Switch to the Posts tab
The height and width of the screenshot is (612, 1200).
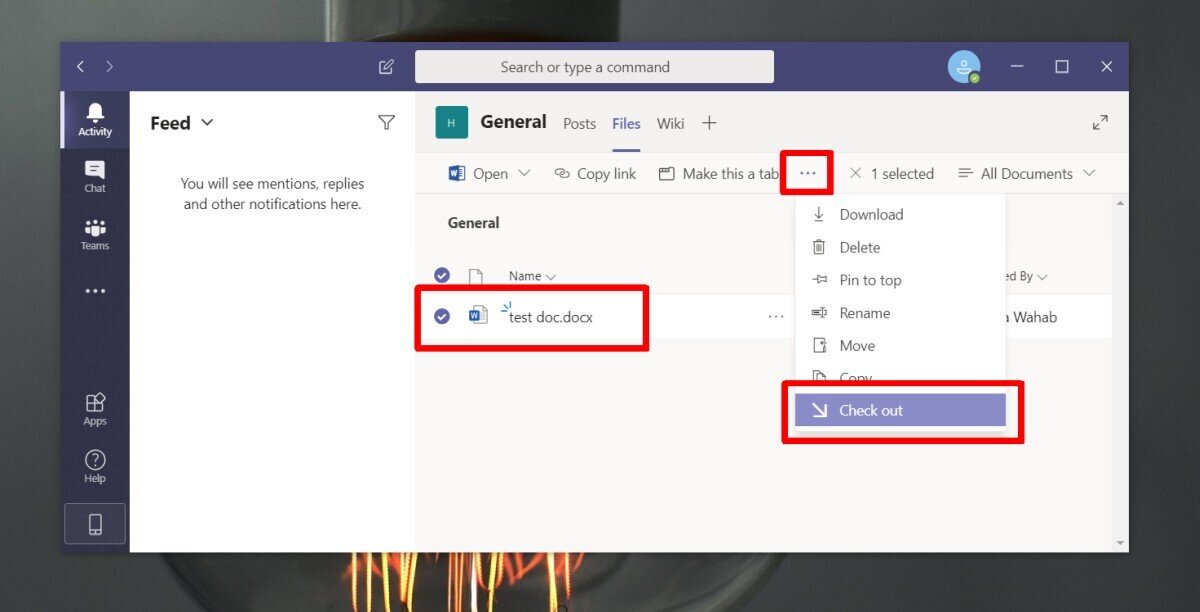(579, 123)
